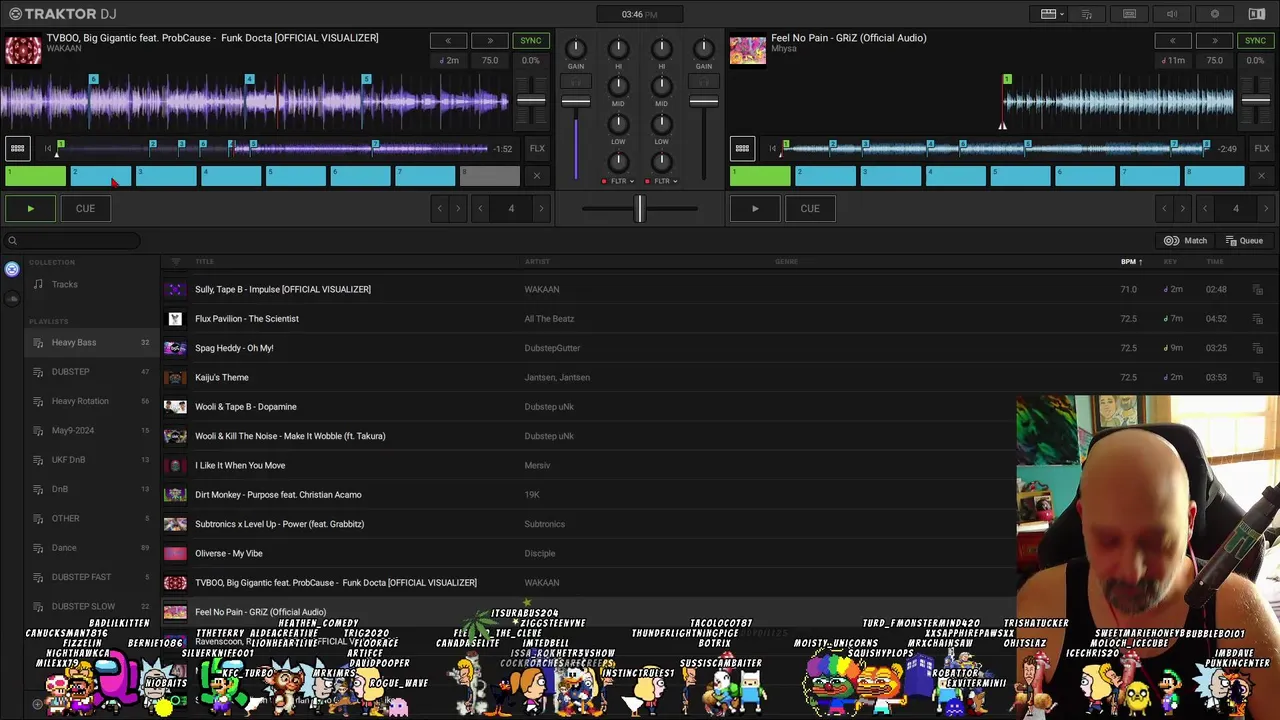Seek forward on the left deck

pos(490,41)
